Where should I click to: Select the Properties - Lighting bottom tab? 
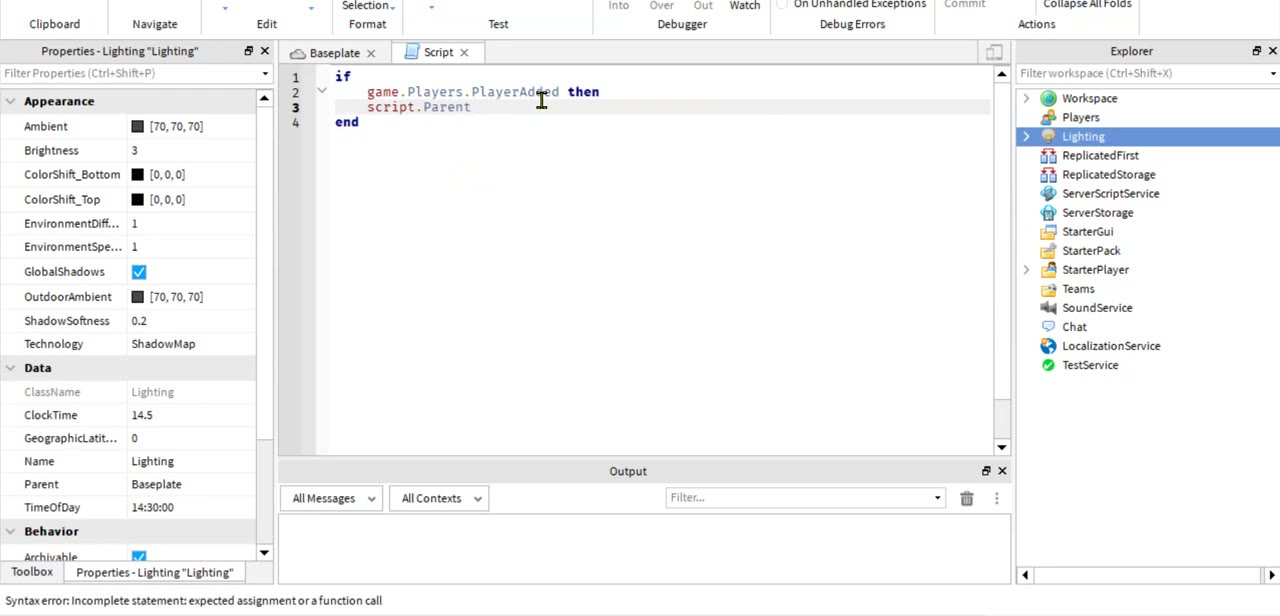click(x=154, y=572)
